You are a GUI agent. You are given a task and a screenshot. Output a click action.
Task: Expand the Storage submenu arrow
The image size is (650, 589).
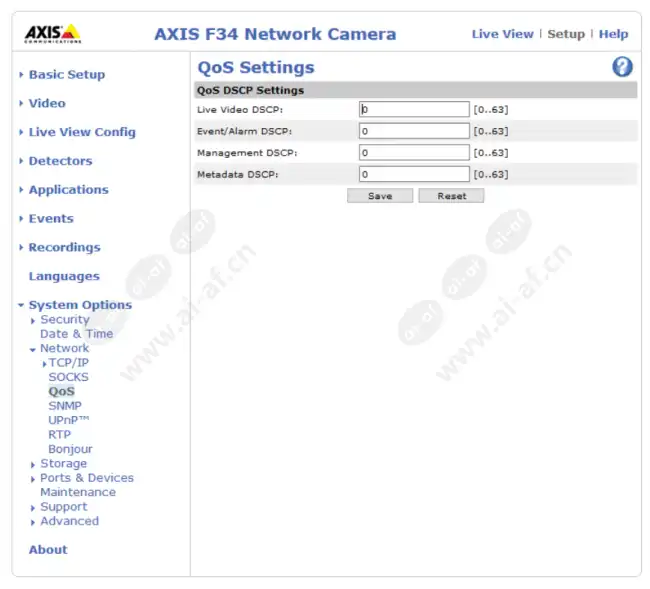(33, 465)
